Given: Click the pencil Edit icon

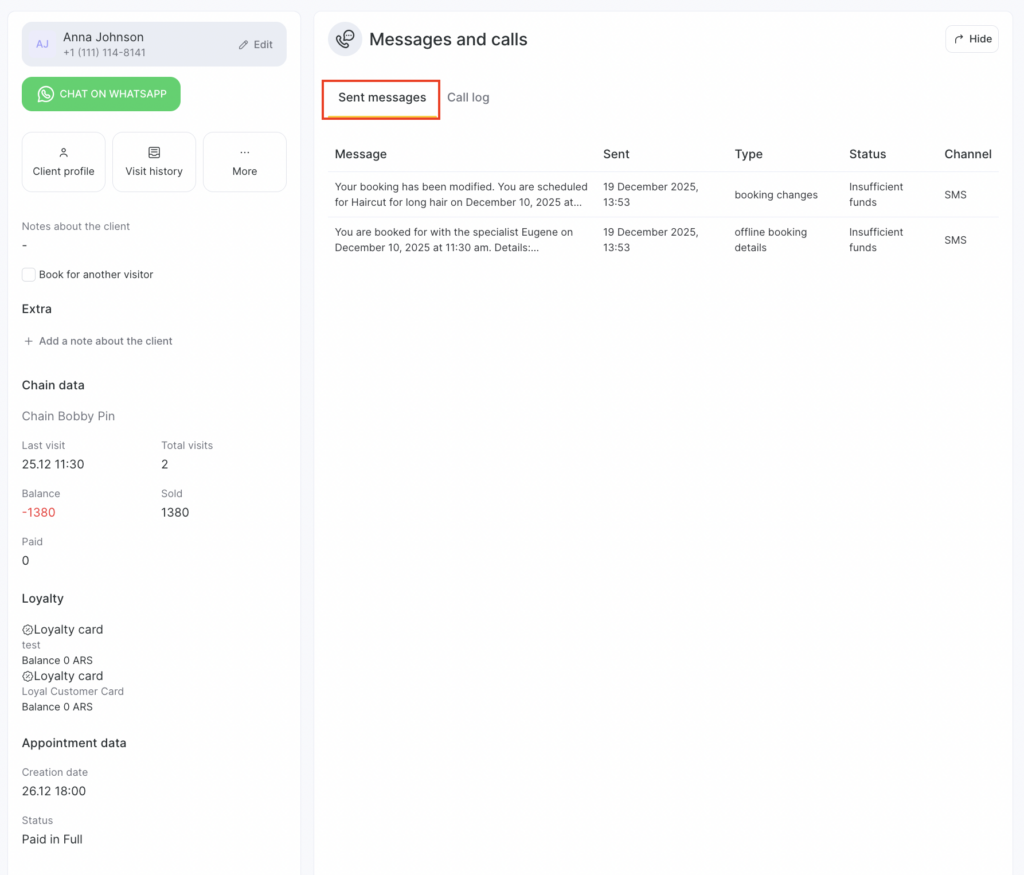Looking at the screenshot, I should (x=243, y=45).
